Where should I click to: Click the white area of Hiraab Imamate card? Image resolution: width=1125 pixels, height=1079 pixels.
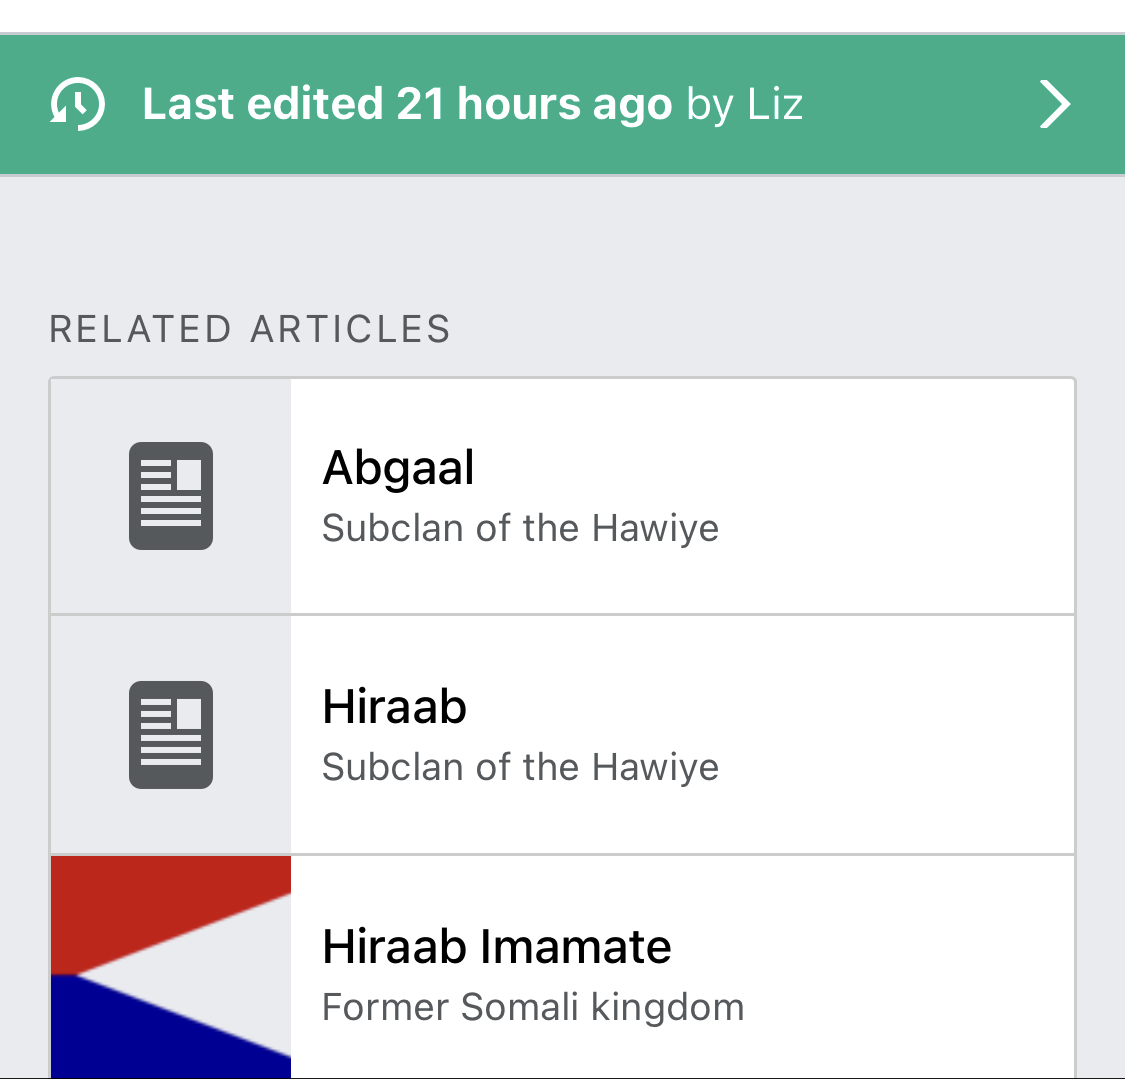(897, 967)
